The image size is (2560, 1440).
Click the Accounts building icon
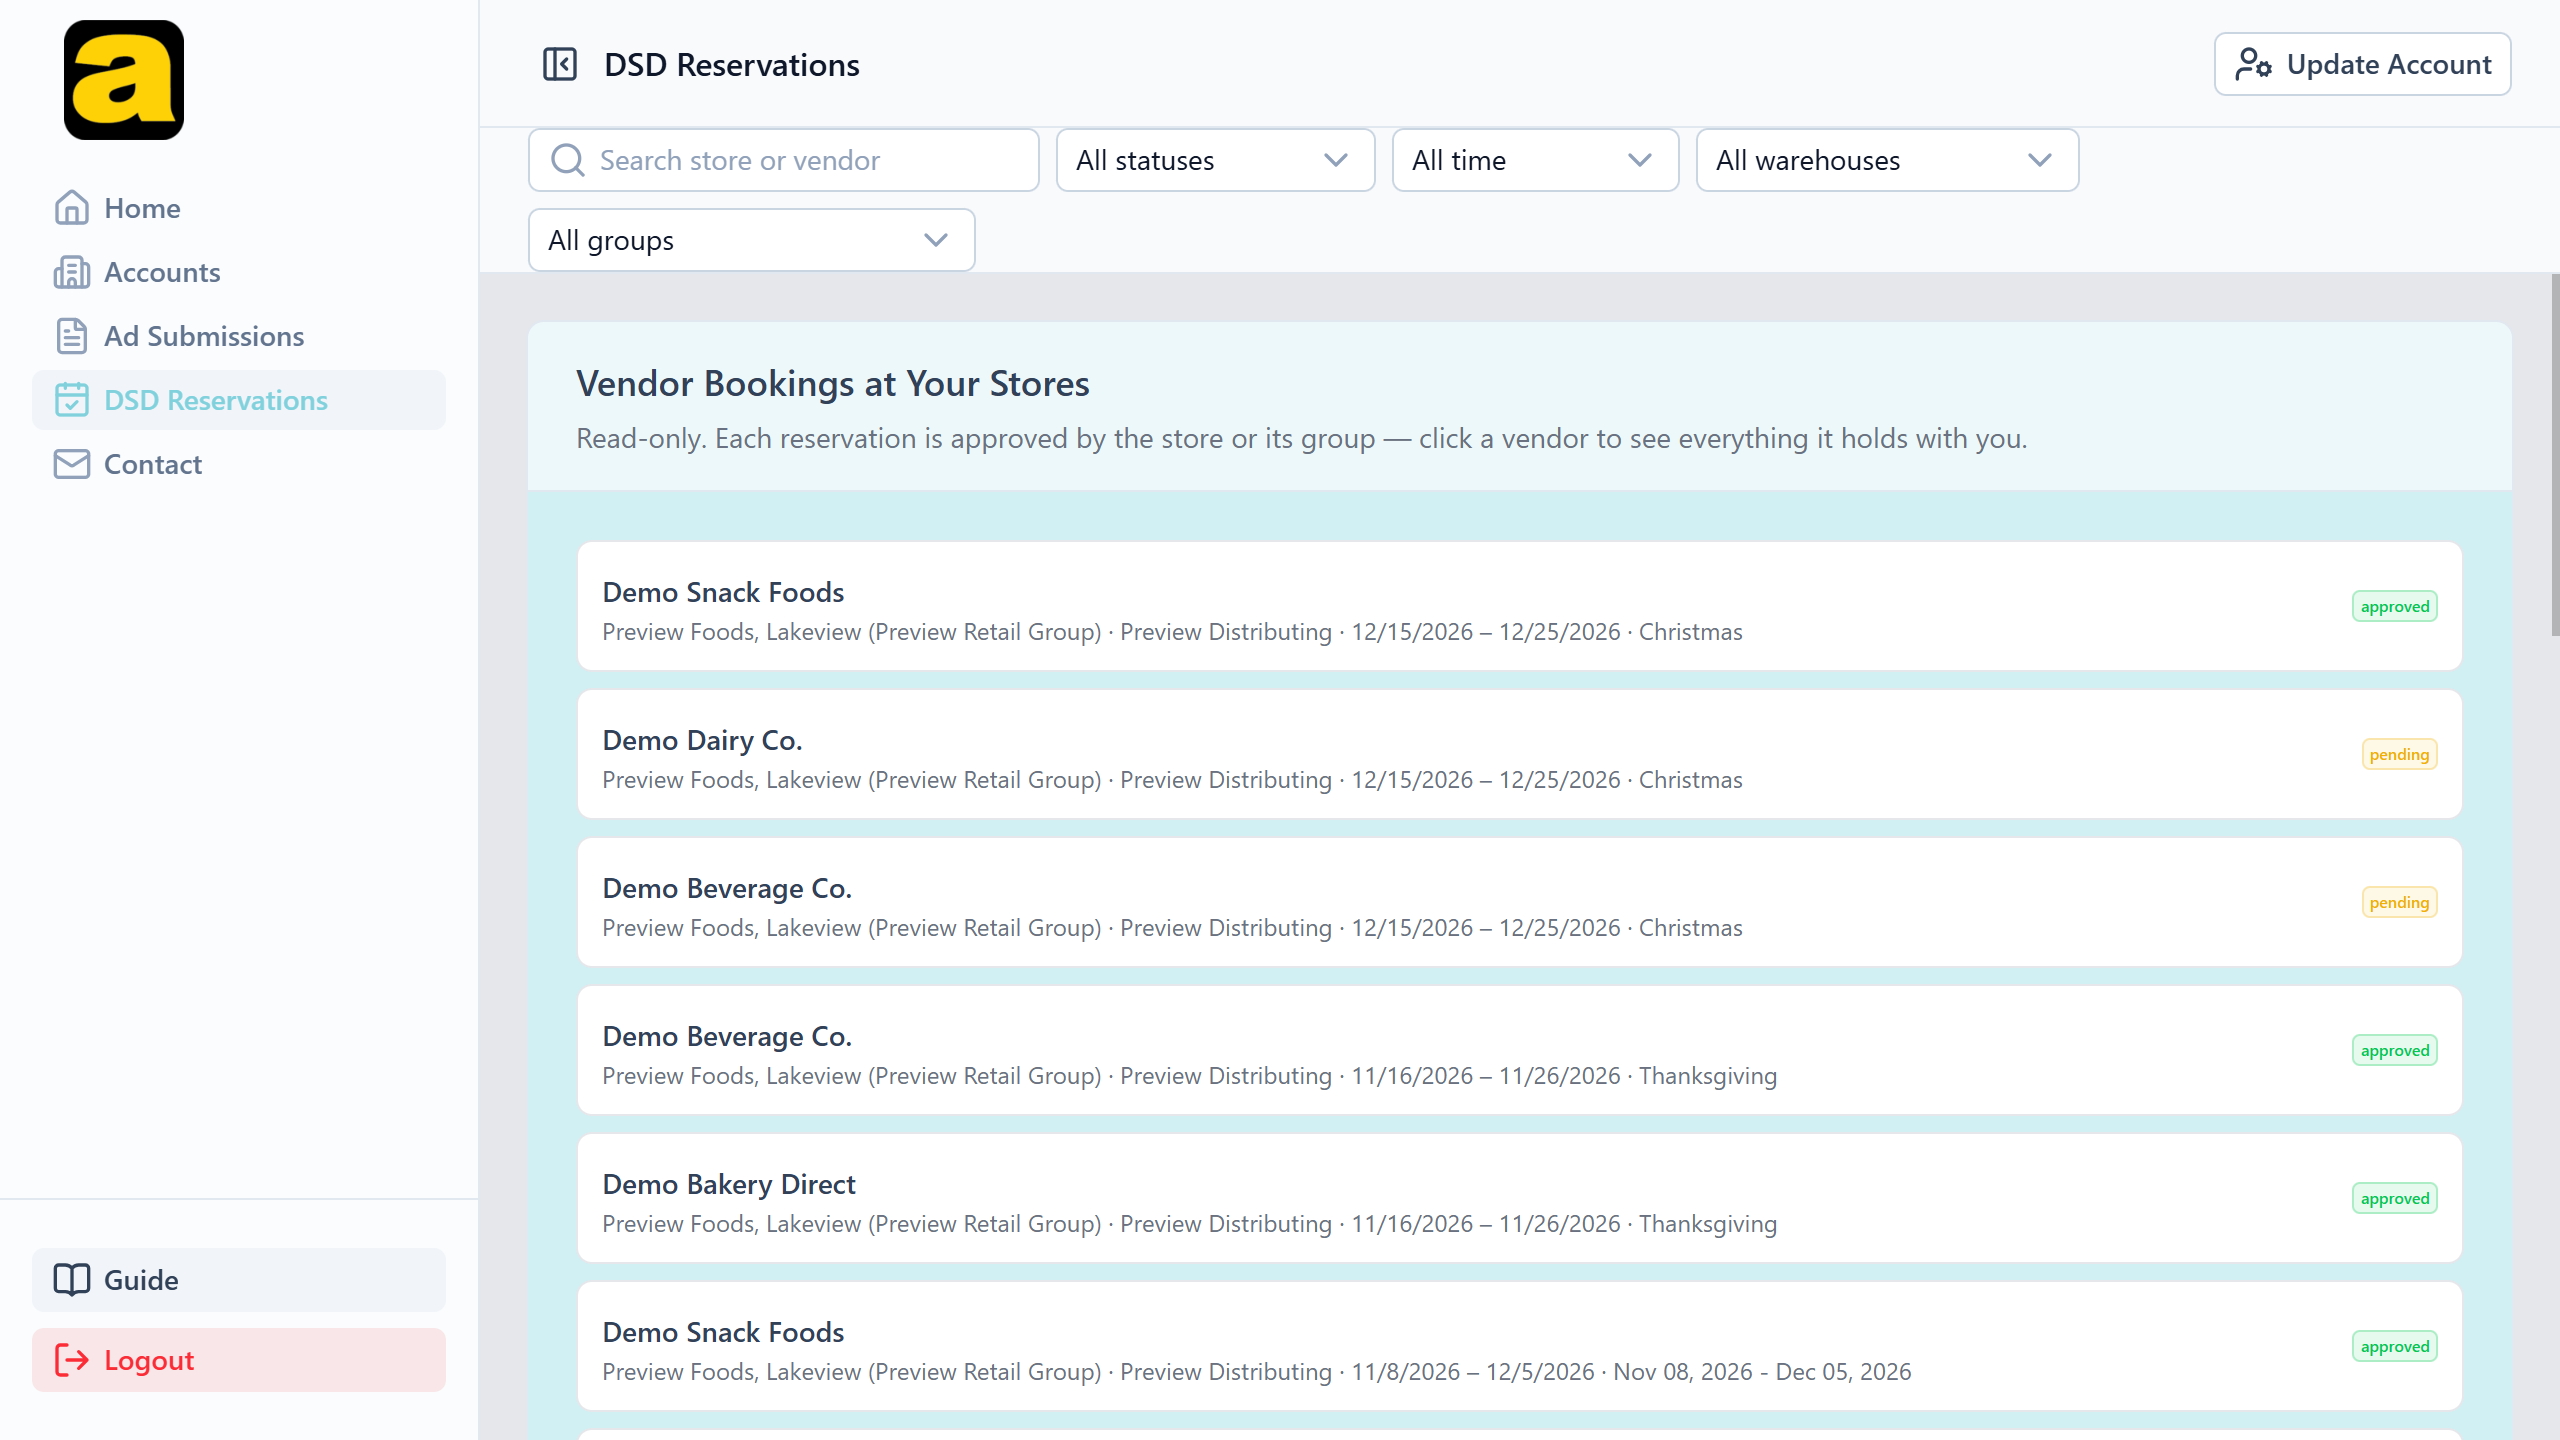coord(72,272)
